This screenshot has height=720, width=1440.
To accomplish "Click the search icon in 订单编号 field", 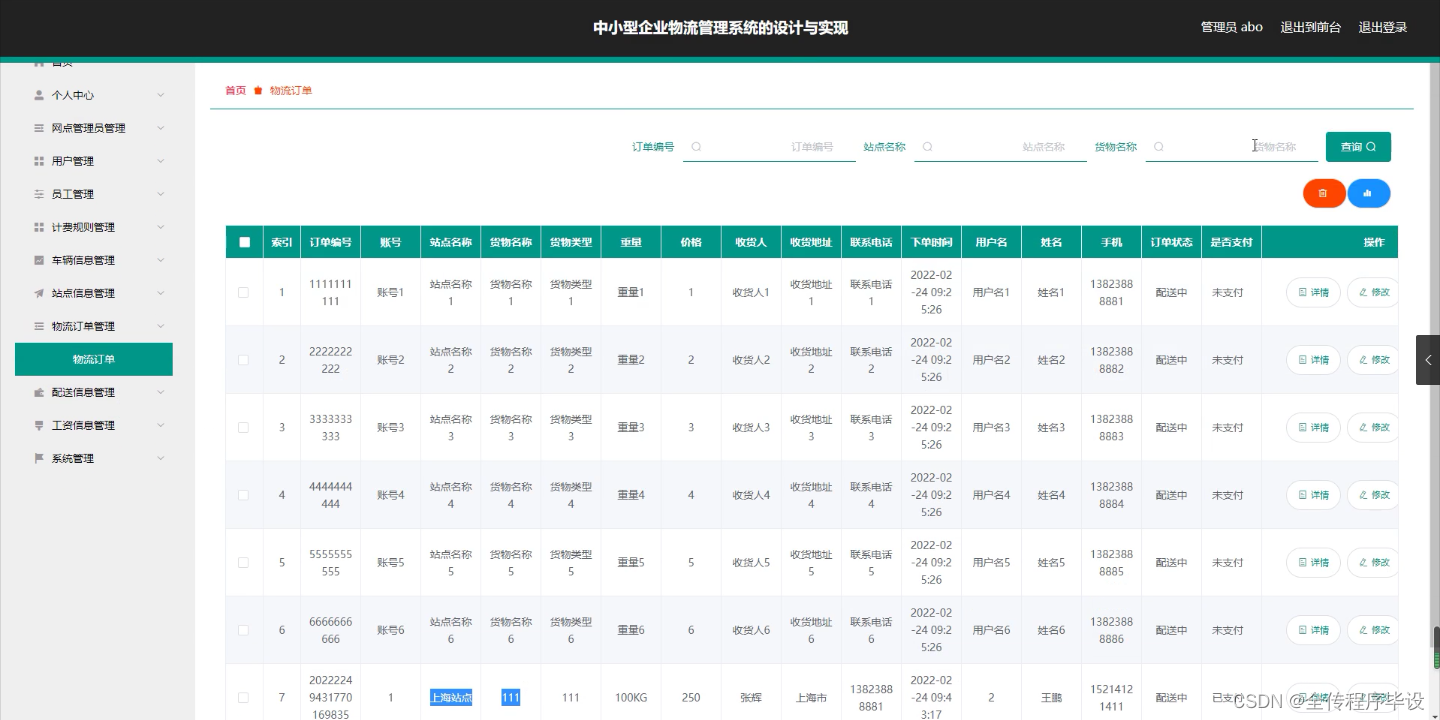I will click(x=696, y=147).
